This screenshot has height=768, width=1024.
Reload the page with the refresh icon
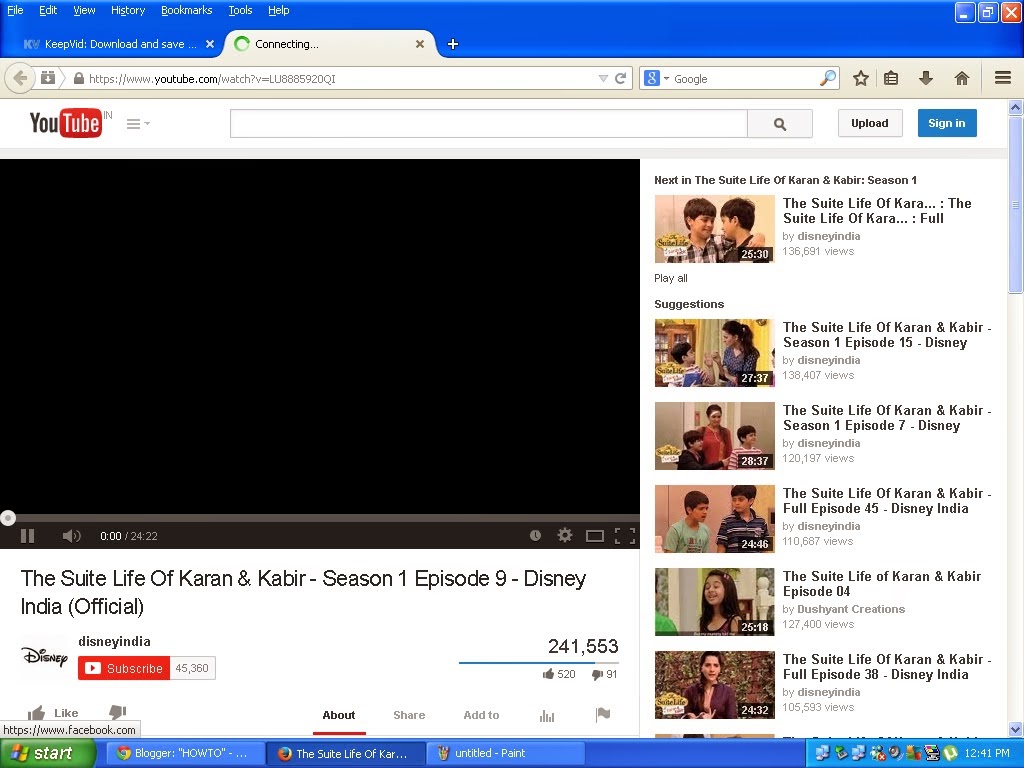coord(620,78)
